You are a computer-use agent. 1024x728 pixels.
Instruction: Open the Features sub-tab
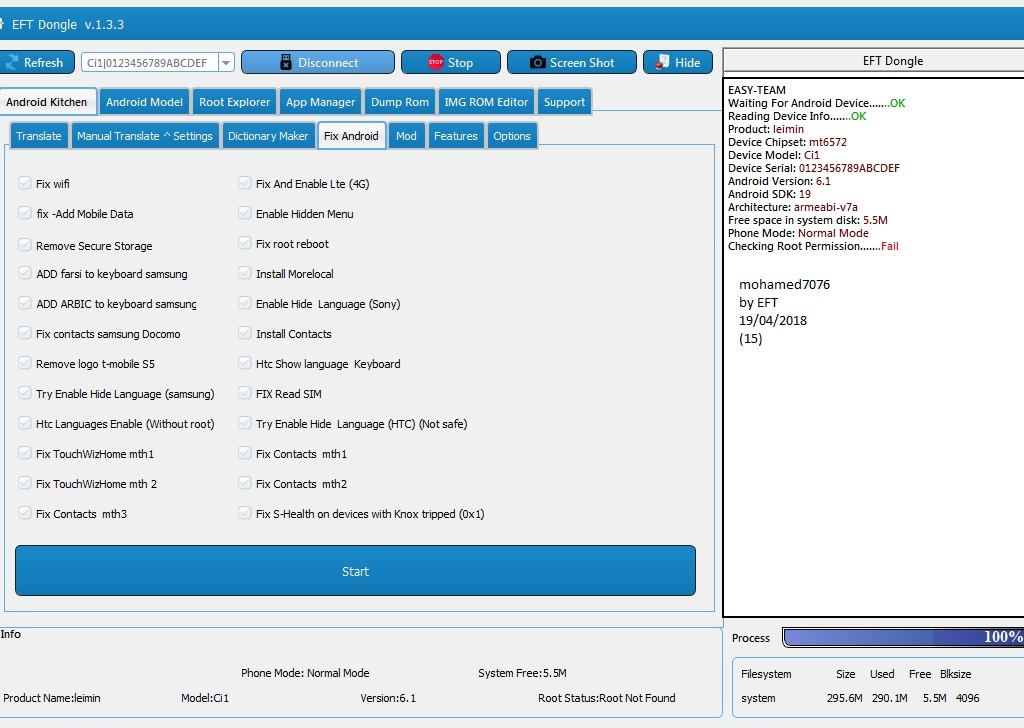click(456, 136)
